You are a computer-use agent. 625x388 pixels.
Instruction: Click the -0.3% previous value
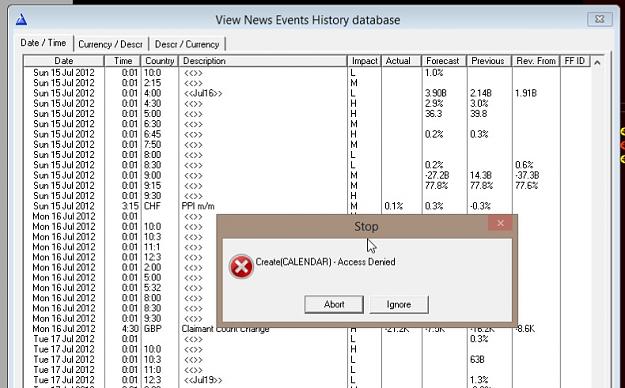click(x=480, y=206)
